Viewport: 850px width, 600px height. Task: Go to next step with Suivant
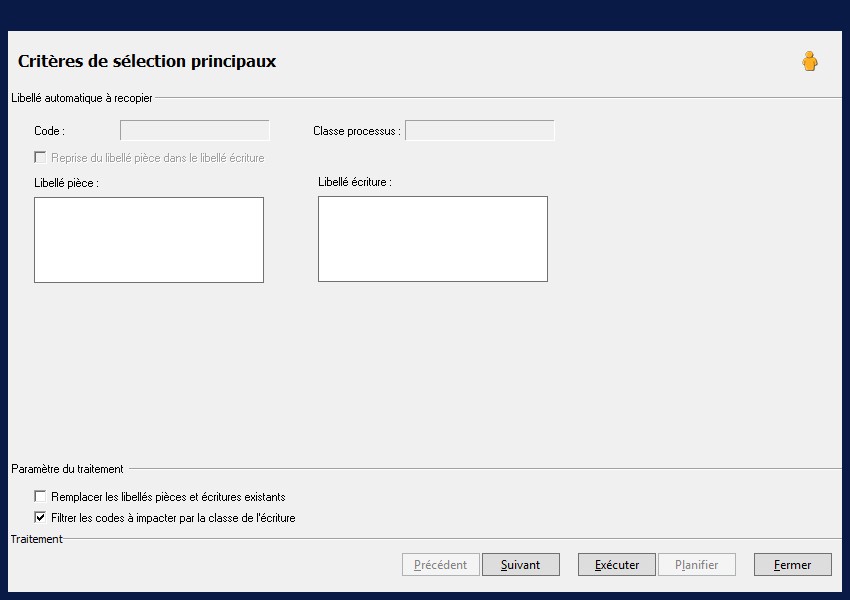[521, 565]
